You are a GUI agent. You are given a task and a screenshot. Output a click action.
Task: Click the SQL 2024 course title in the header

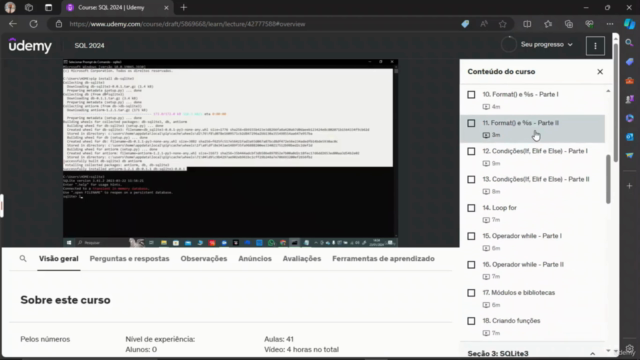click(x=89, y=46)
